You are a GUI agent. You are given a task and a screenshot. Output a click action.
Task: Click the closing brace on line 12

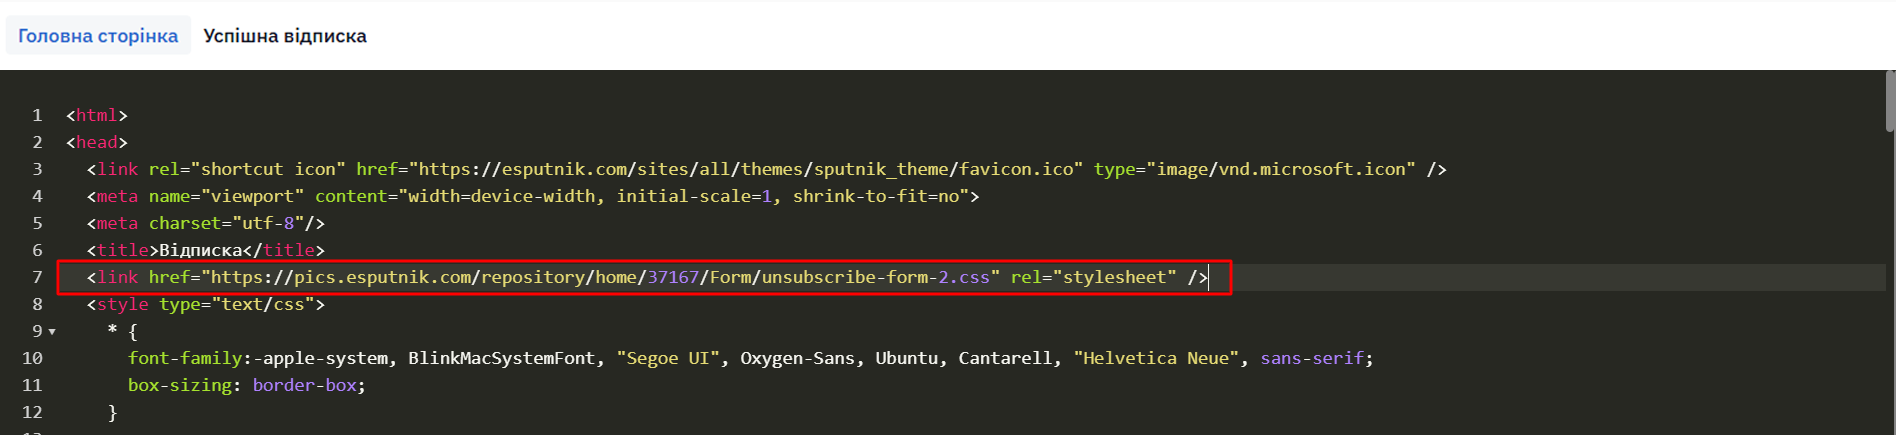pos(113,412)
